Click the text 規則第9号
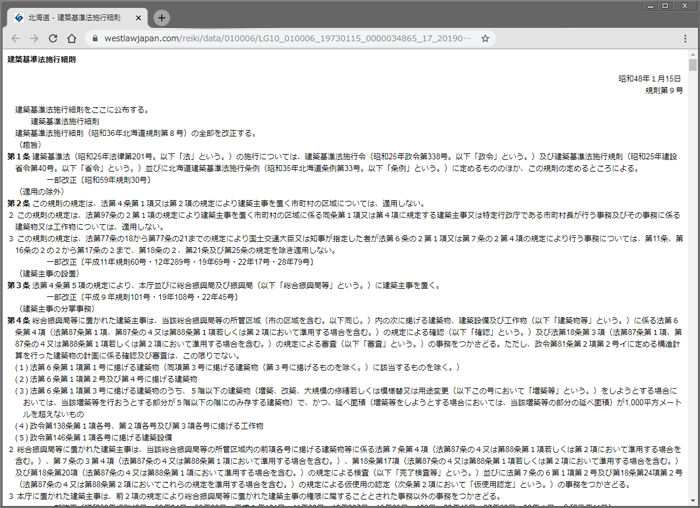The height and width of the screenshot is (508, 700). point(663,91)
